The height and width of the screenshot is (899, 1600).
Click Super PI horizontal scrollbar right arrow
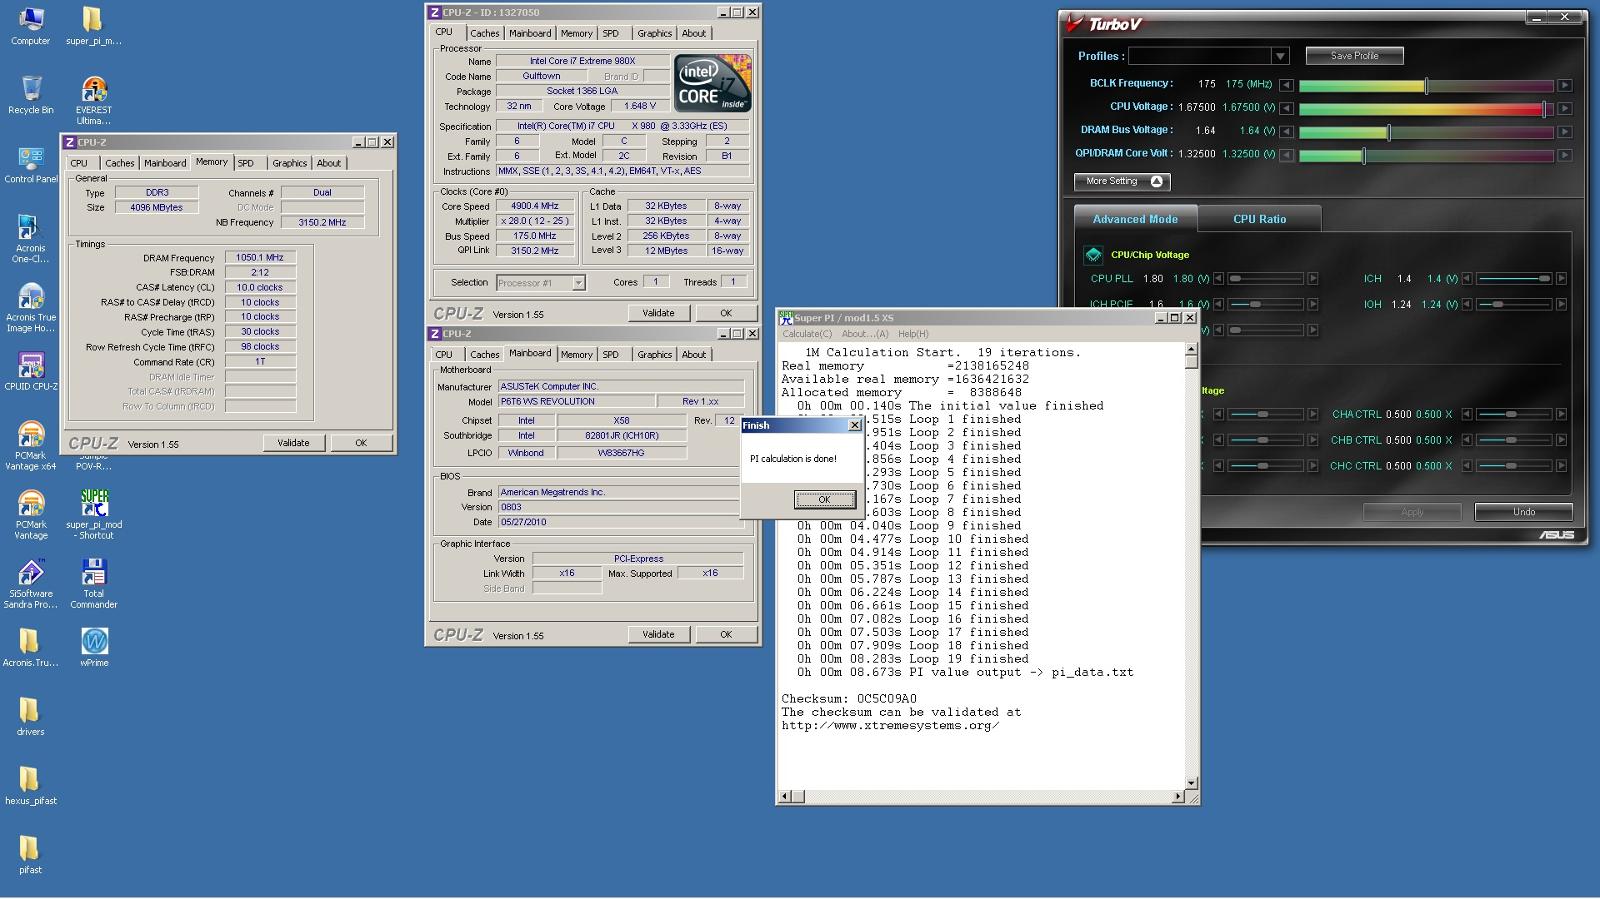click(x=1178, y=796)
